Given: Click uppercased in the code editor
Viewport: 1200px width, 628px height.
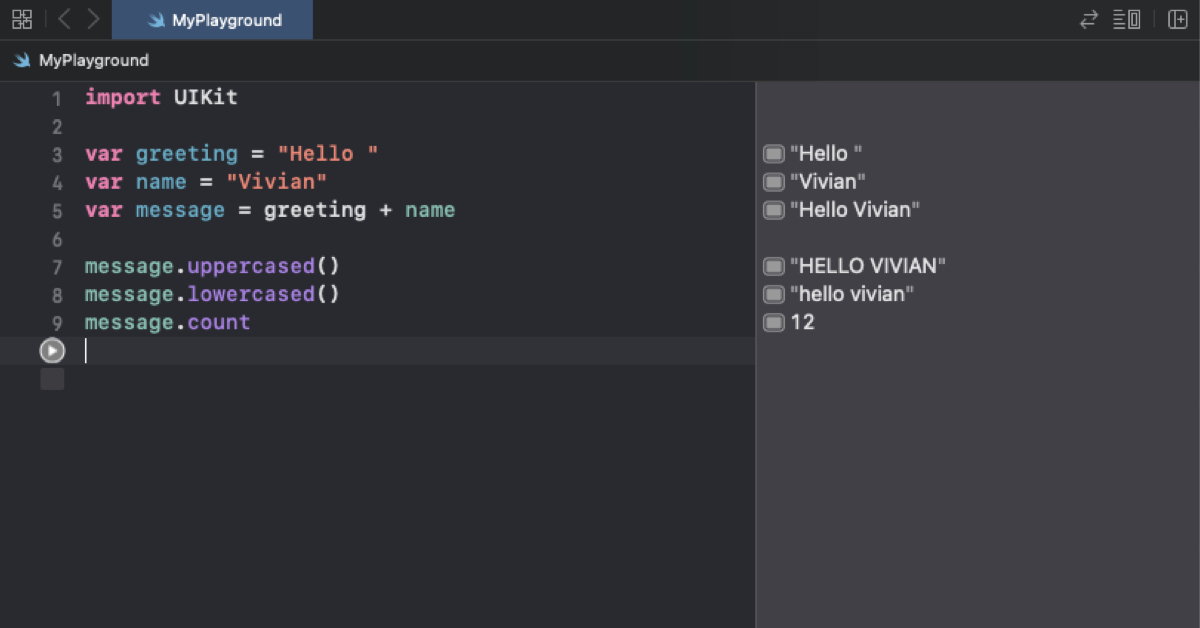Looking at the screenshot, I should (x=251, y=266).
